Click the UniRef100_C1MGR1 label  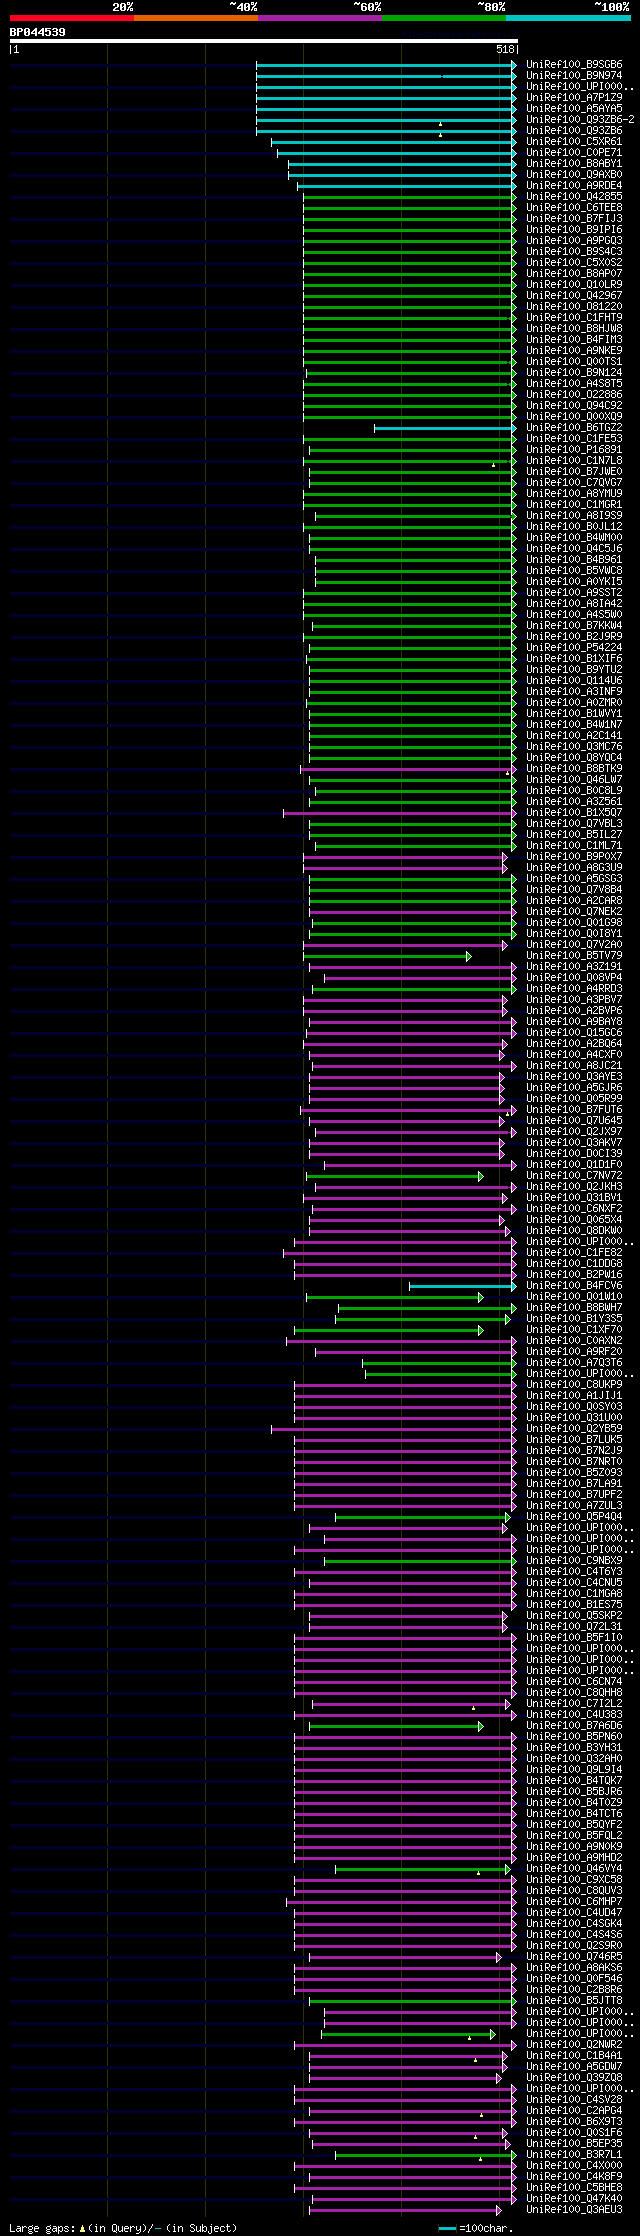(x=574, y=505)
